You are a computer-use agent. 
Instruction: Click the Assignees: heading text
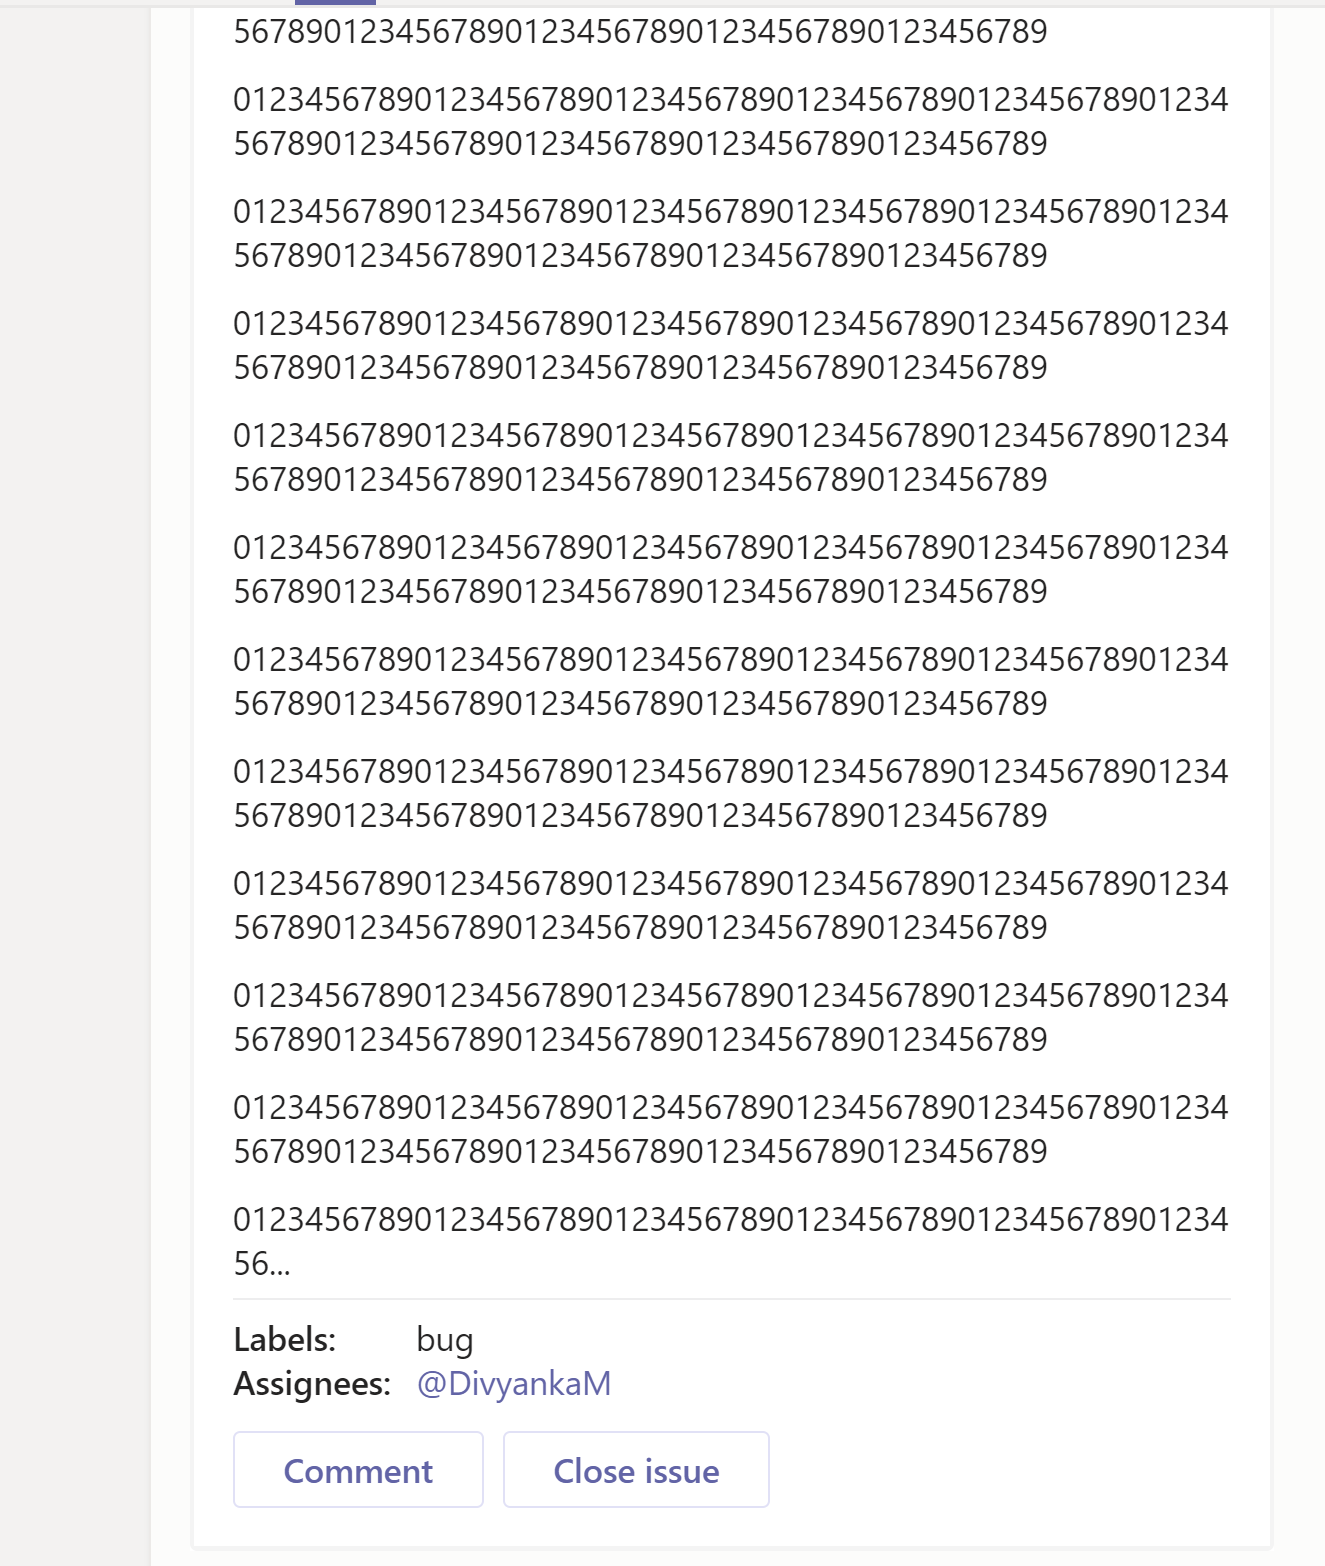(x=312, y=1384)
